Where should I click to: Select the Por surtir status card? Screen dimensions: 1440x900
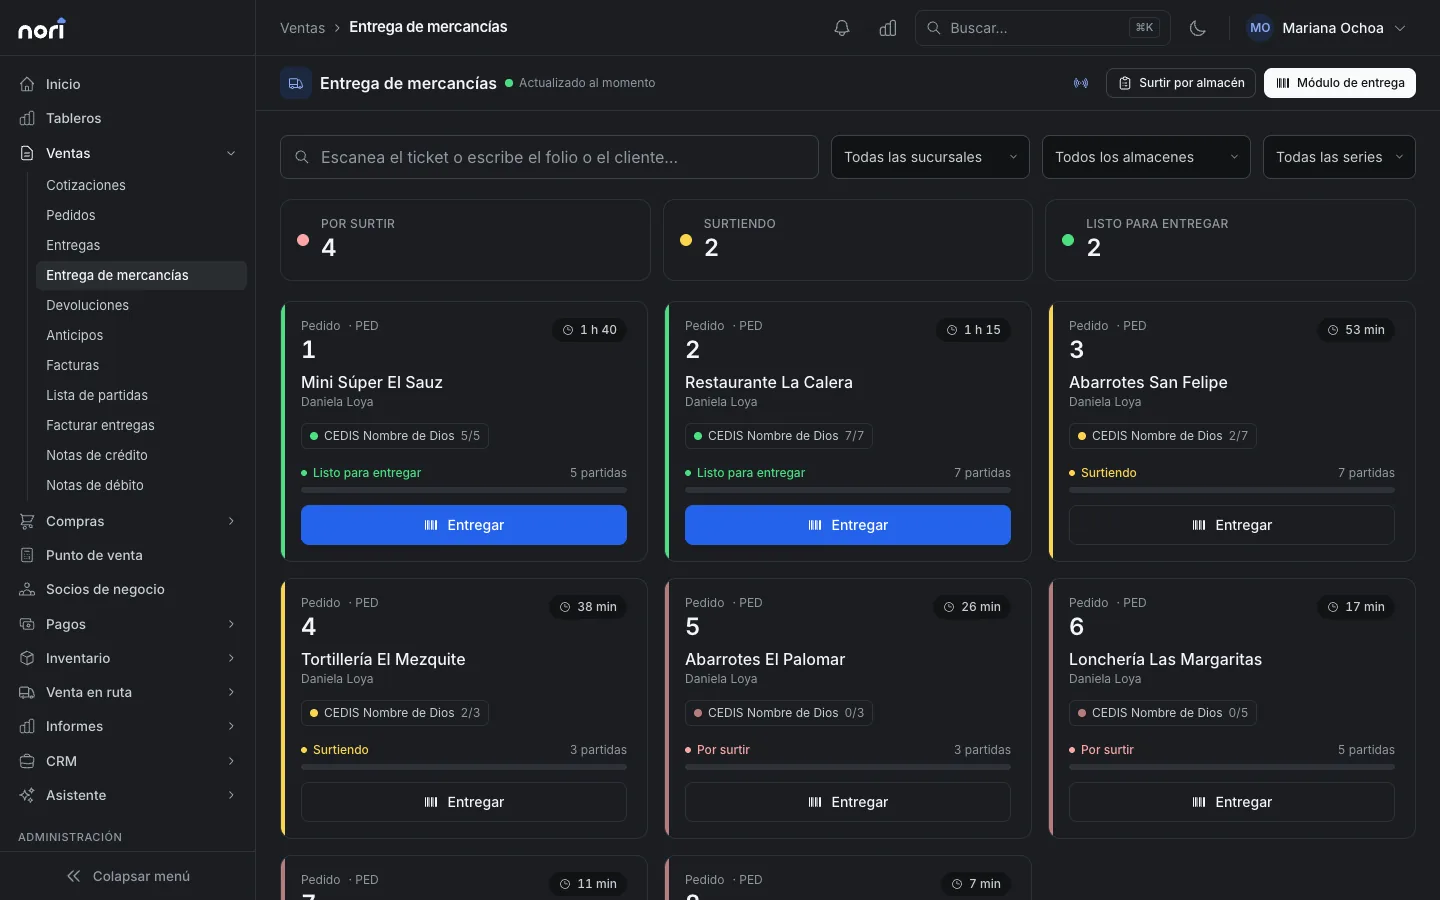pyautogui.click(x=465, y=240)
